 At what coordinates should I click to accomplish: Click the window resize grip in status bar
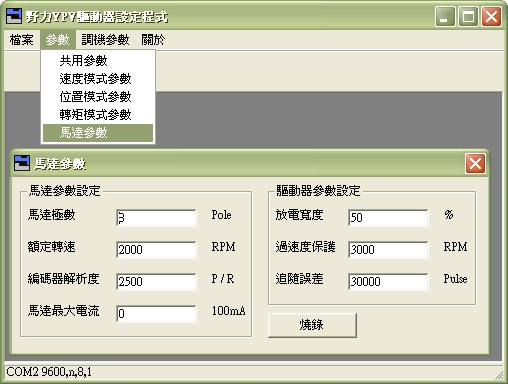tap(499, 374)
